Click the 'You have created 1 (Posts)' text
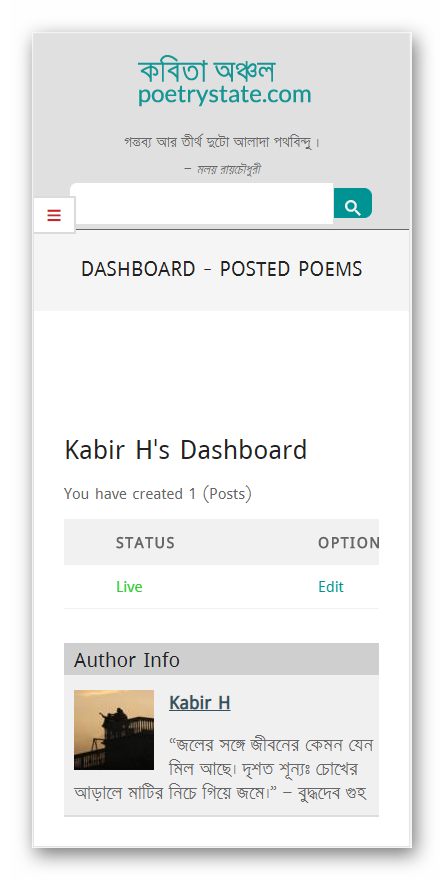 tap(158, 494)
